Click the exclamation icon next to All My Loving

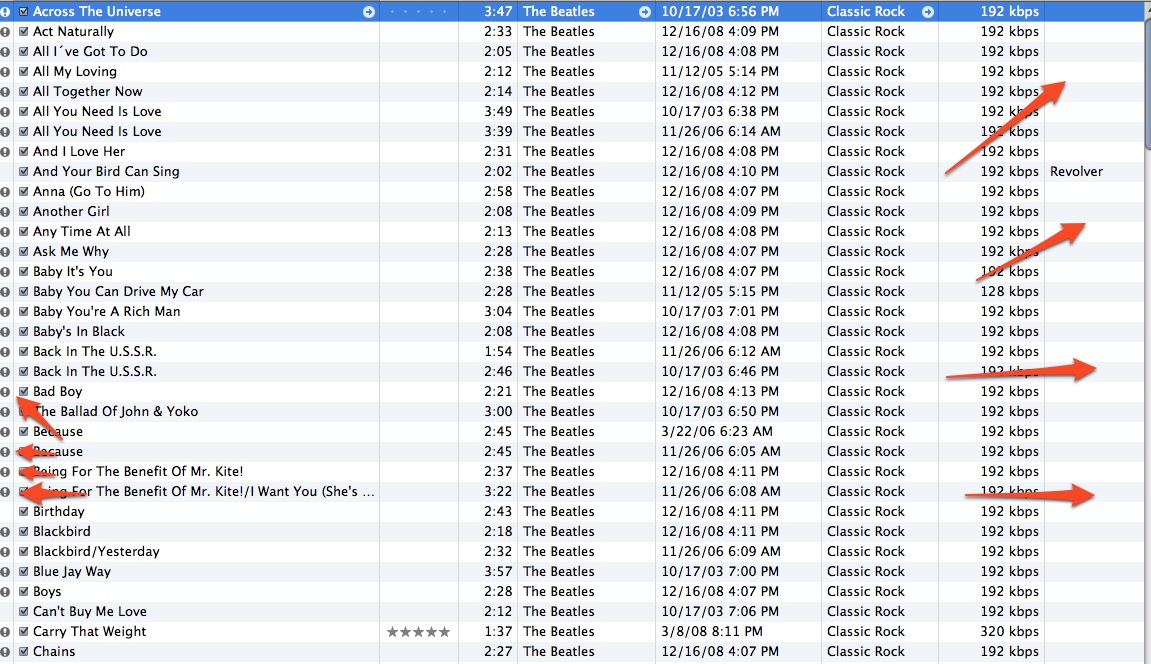5,72
